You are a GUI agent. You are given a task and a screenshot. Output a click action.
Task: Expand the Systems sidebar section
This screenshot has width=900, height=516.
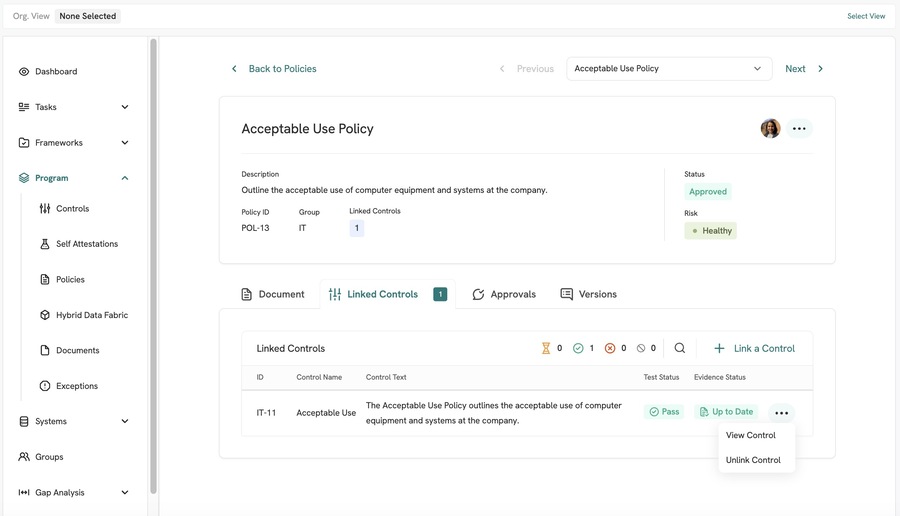point(125,421)
